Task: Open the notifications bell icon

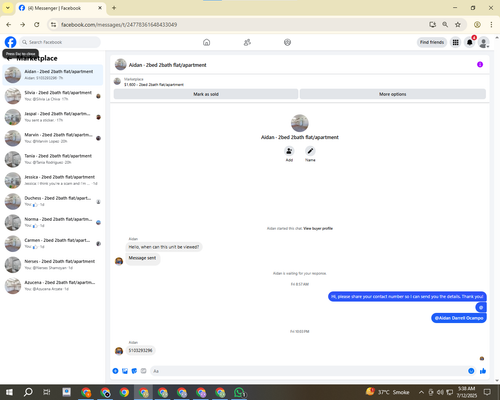Action: pyautogui.click(x=469, y=42)
